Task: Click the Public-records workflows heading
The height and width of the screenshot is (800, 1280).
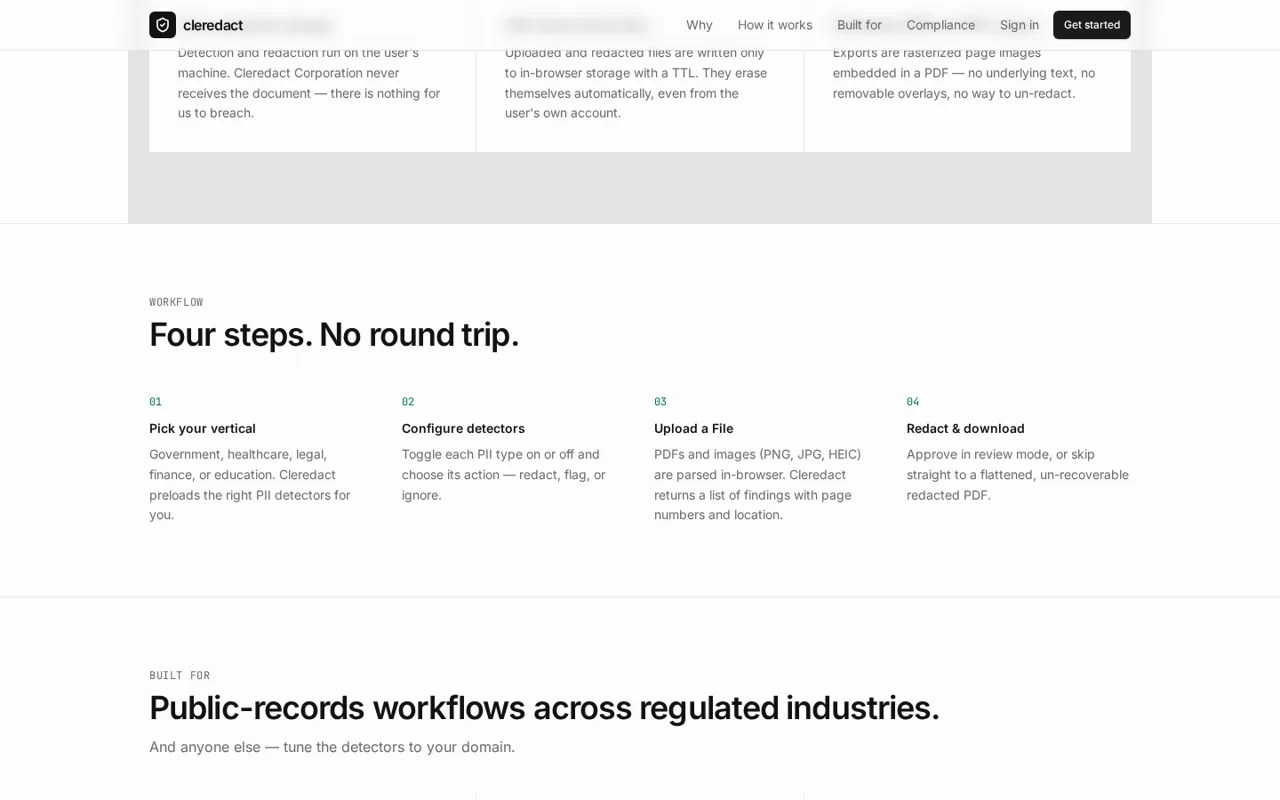Action: point(544,707)
